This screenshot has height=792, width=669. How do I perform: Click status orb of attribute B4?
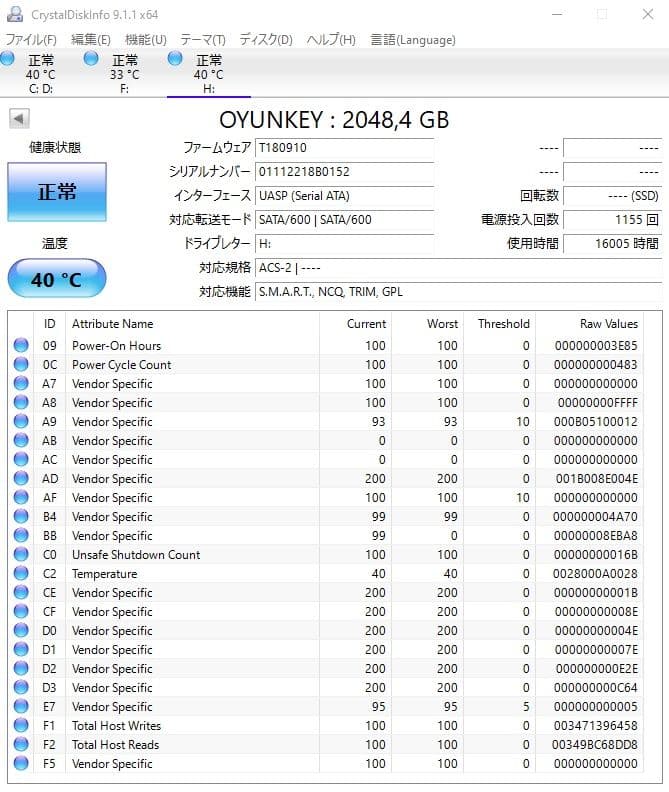21,516
